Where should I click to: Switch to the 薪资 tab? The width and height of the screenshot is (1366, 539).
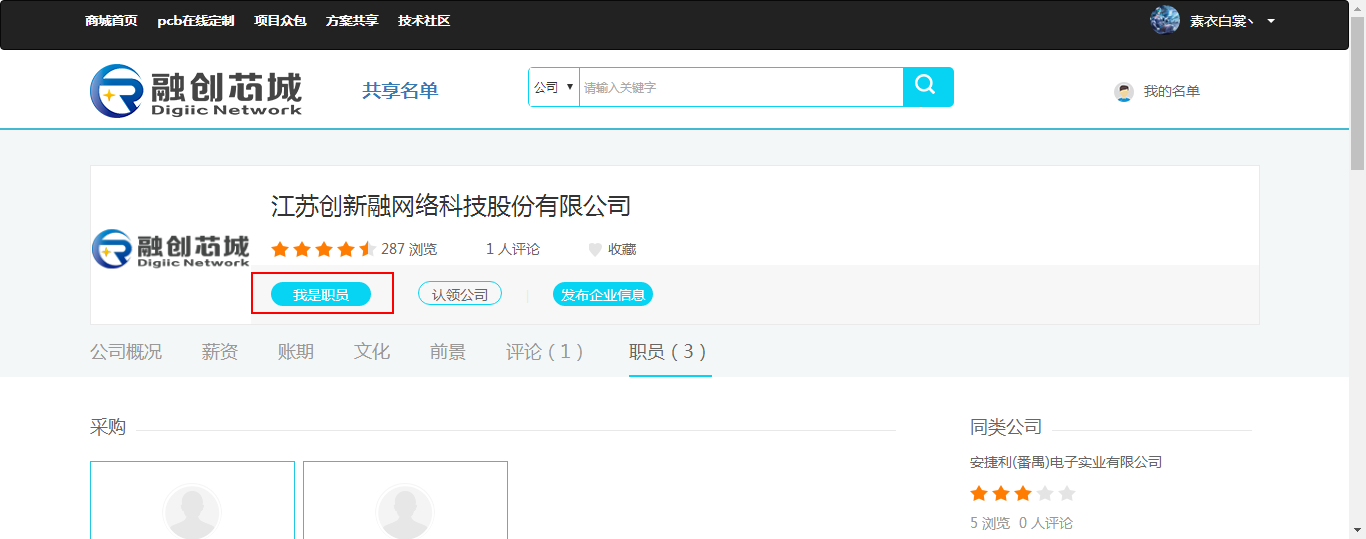click(x=220, y=352)
